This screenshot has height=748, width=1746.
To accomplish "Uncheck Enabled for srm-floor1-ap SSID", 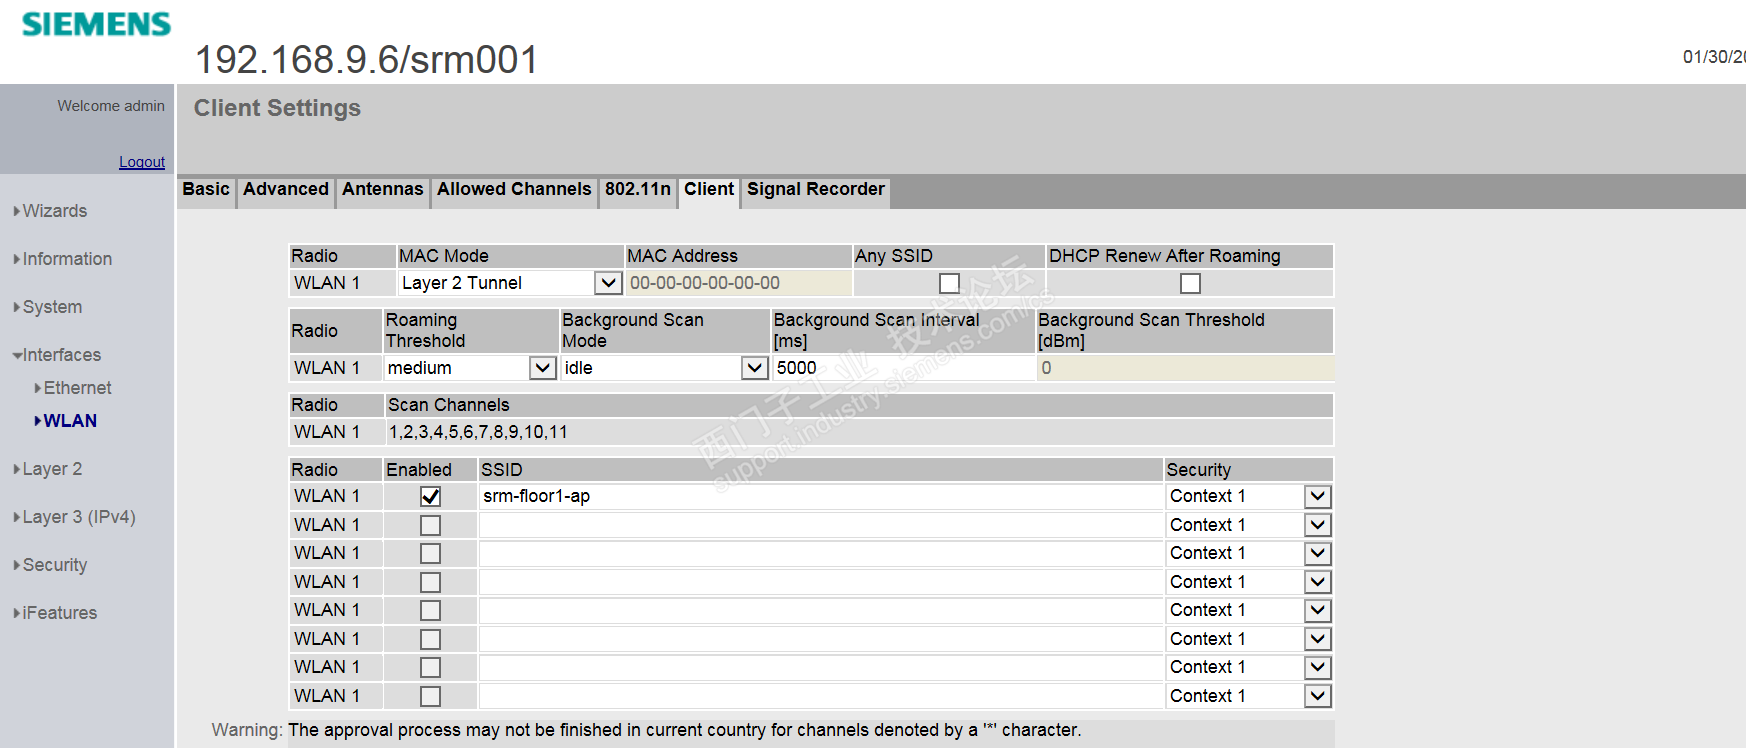I will pyautogui.click(x=430, y=497).
